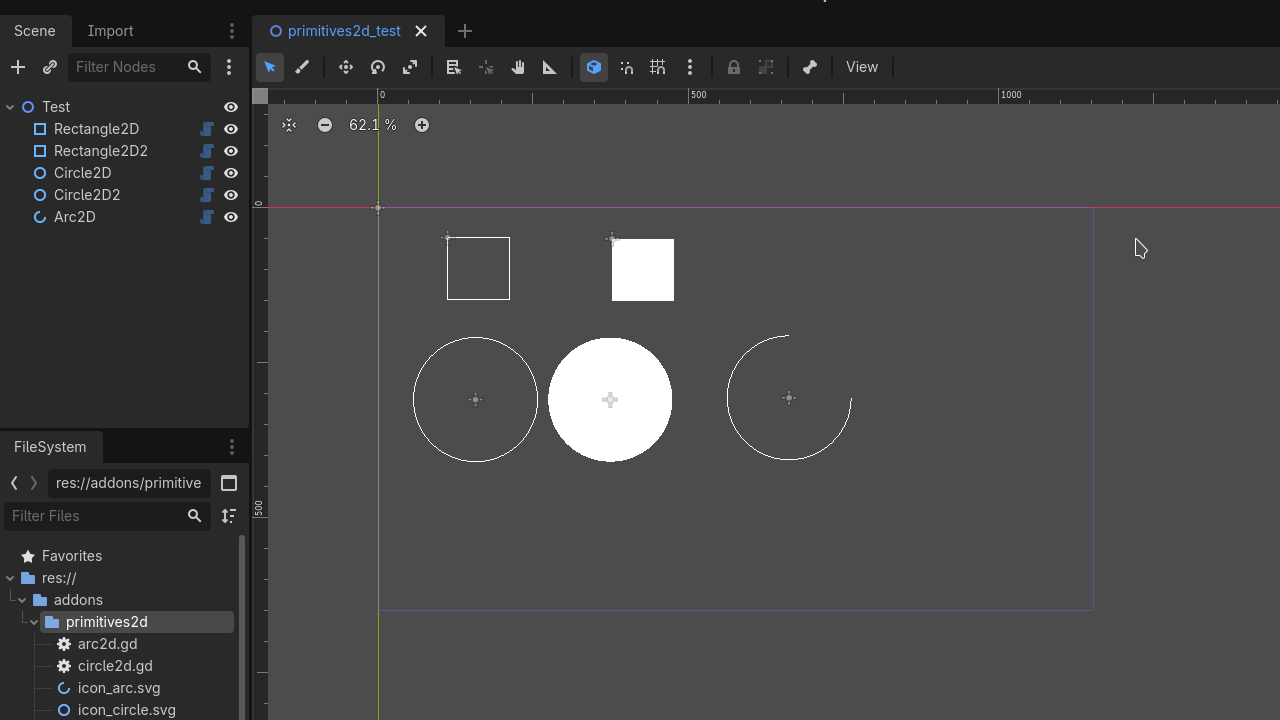This screenshot has width=1280, height=720.
Task: Zoom out with the minus button
Action: point(325,125)
